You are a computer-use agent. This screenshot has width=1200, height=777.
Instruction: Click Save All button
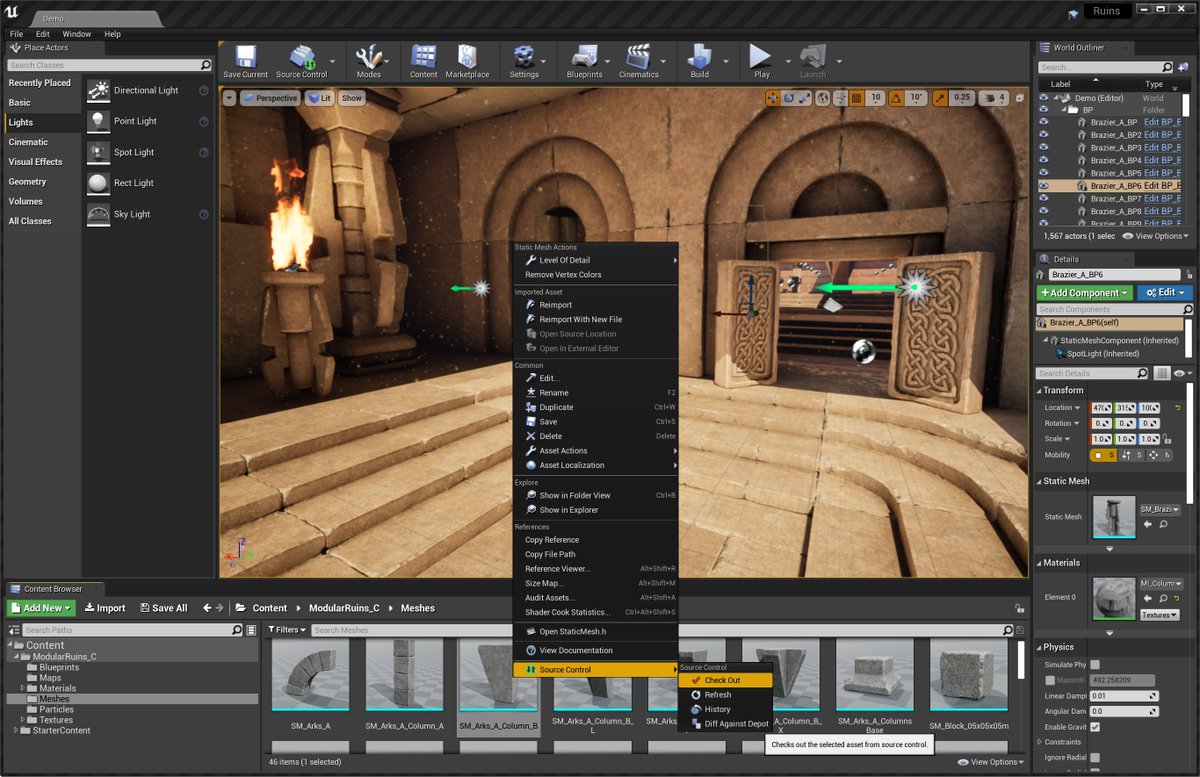(164, 608)
